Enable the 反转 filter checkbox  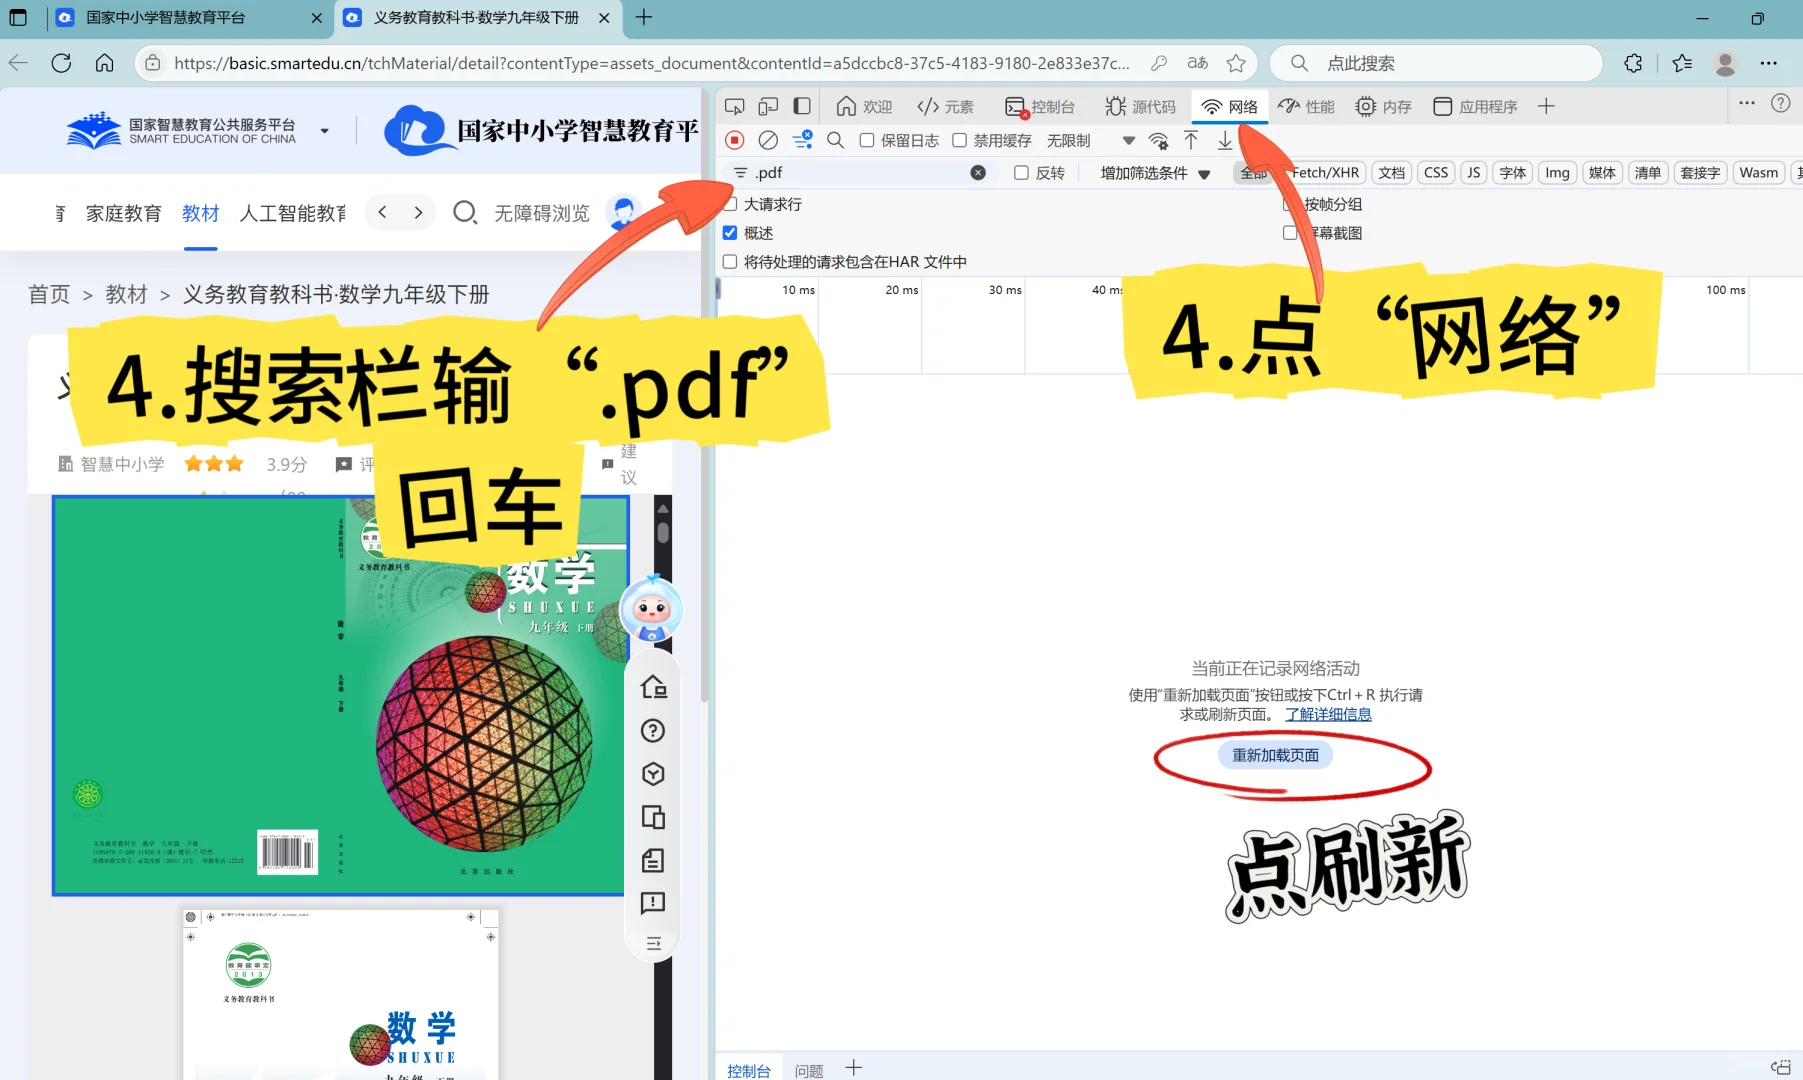pos(1021,172)
